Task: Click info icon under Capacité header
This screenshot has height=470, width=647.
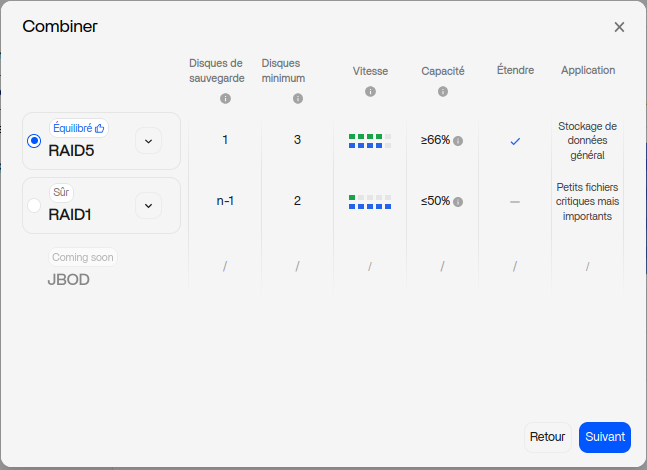Action: (442, 92)
